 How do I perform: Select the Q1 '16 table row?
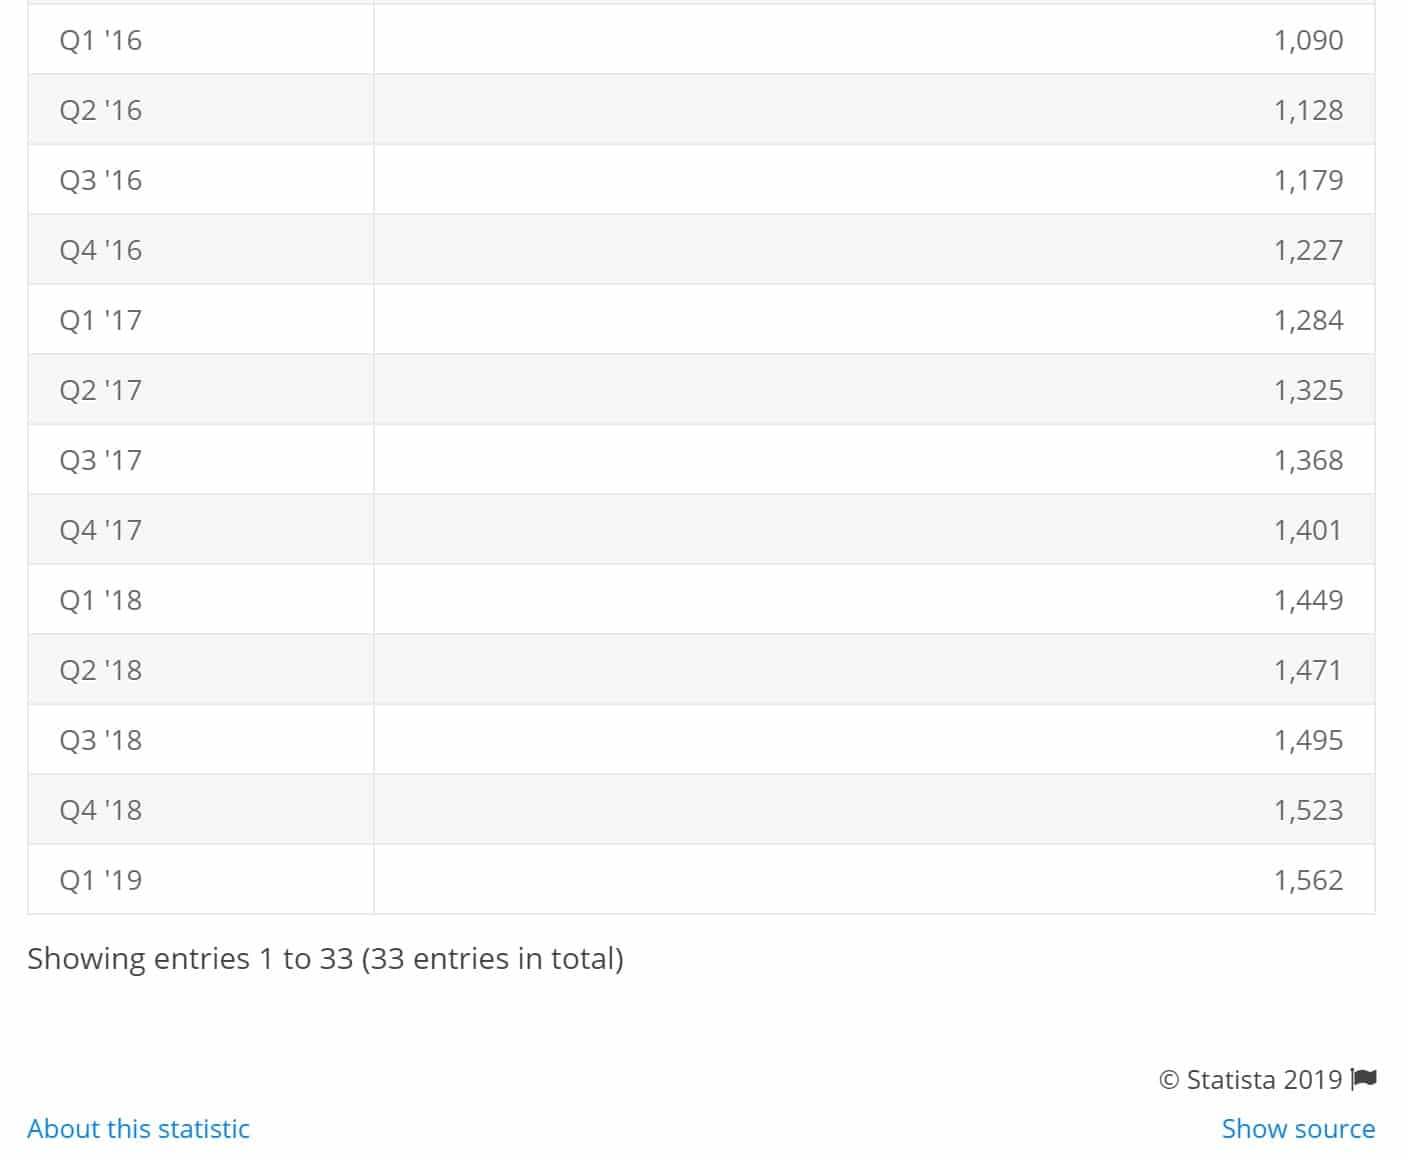pos(700,40)
